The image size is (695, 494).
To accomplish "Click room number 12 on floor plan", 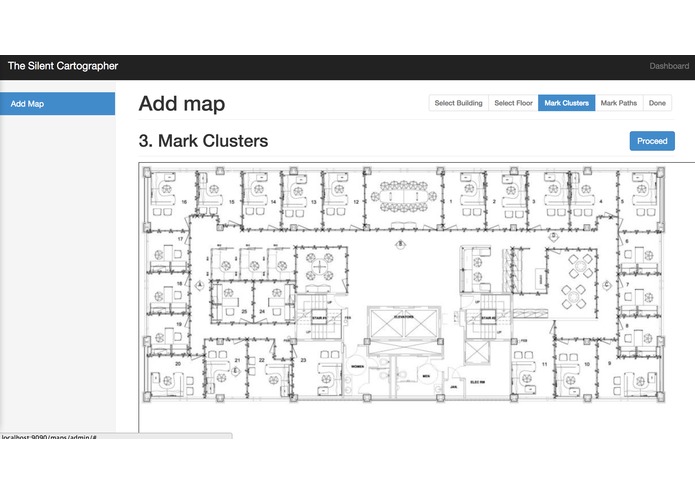I will 356,202.
